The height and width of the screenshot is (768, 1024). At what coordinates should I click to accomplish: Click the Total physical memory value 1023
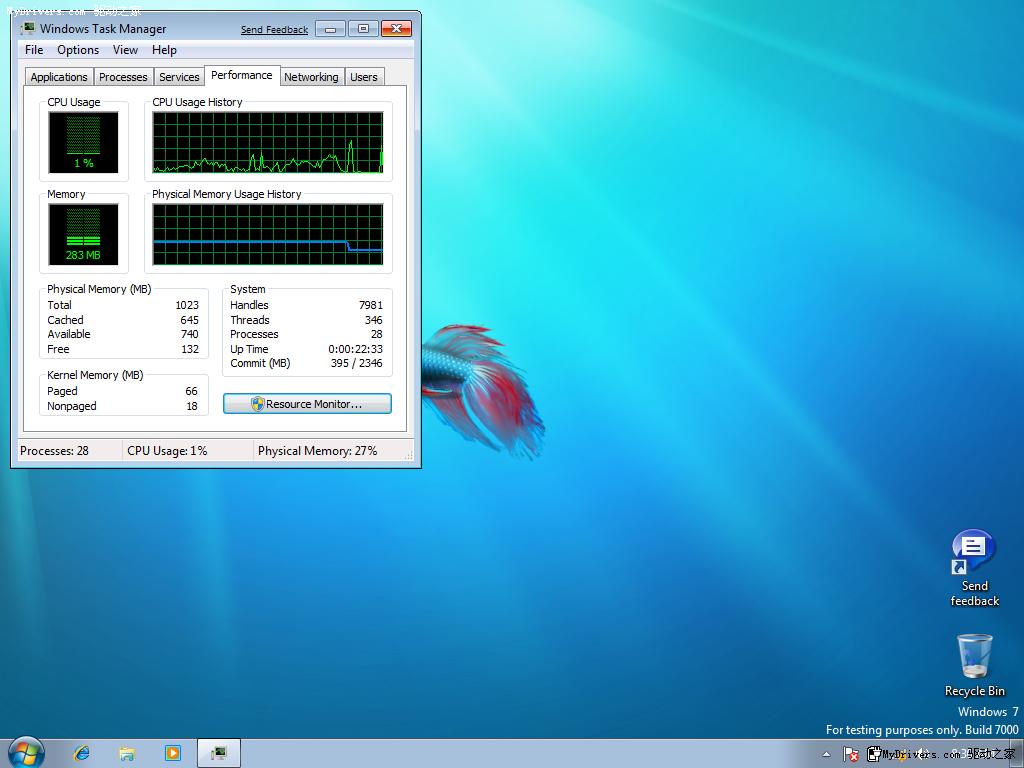coord(187,305)
